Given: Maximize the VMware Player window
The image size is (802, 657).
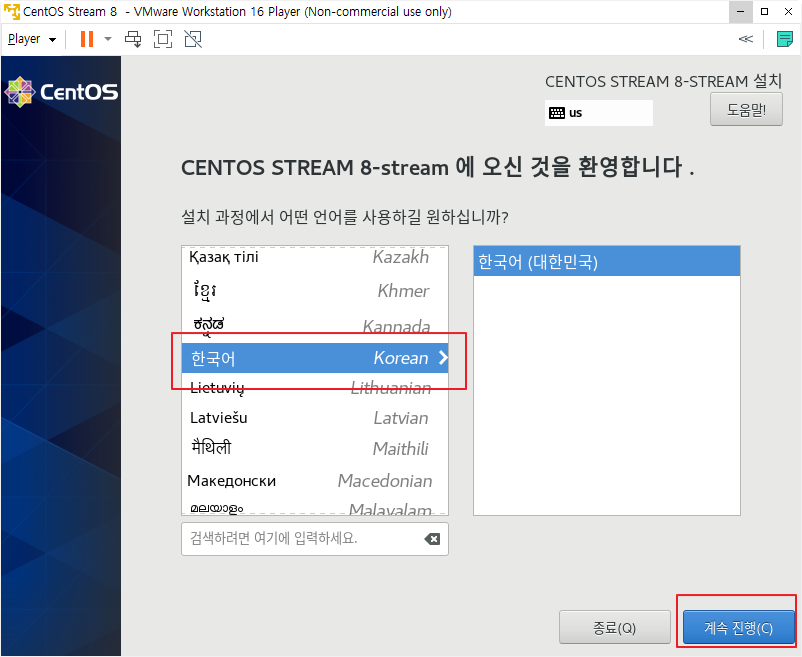Looking at the screenshot, I should pos(765,11).
